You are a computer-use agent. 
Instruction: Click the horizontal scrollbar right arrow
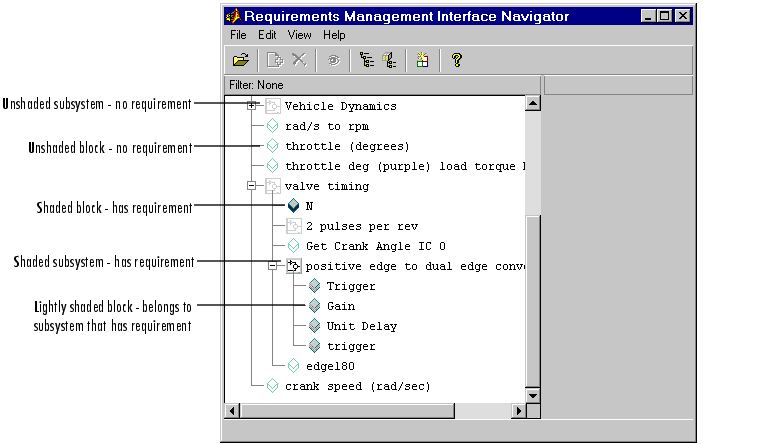[x=519, y=411]
